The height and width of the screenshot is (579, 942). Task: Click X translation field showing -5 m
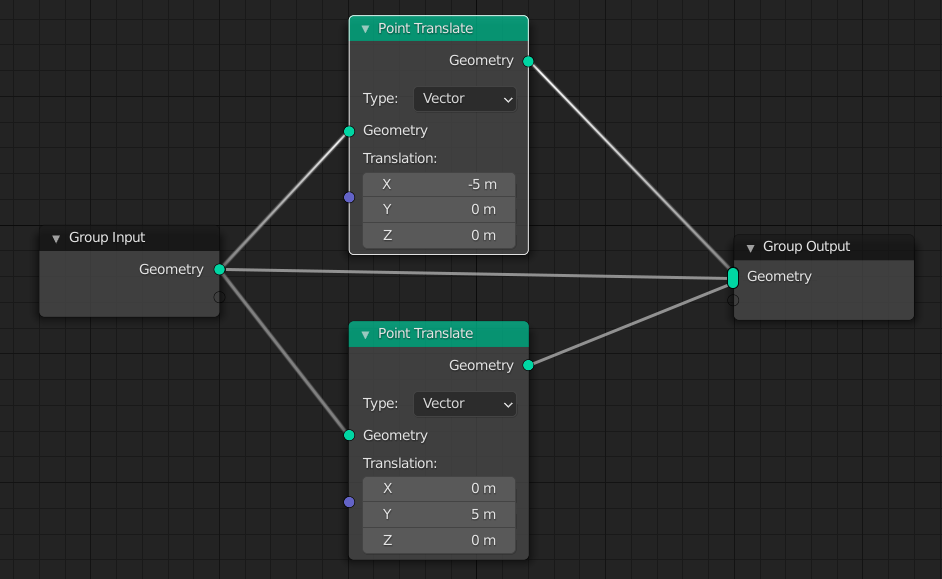tap(439, 184)
